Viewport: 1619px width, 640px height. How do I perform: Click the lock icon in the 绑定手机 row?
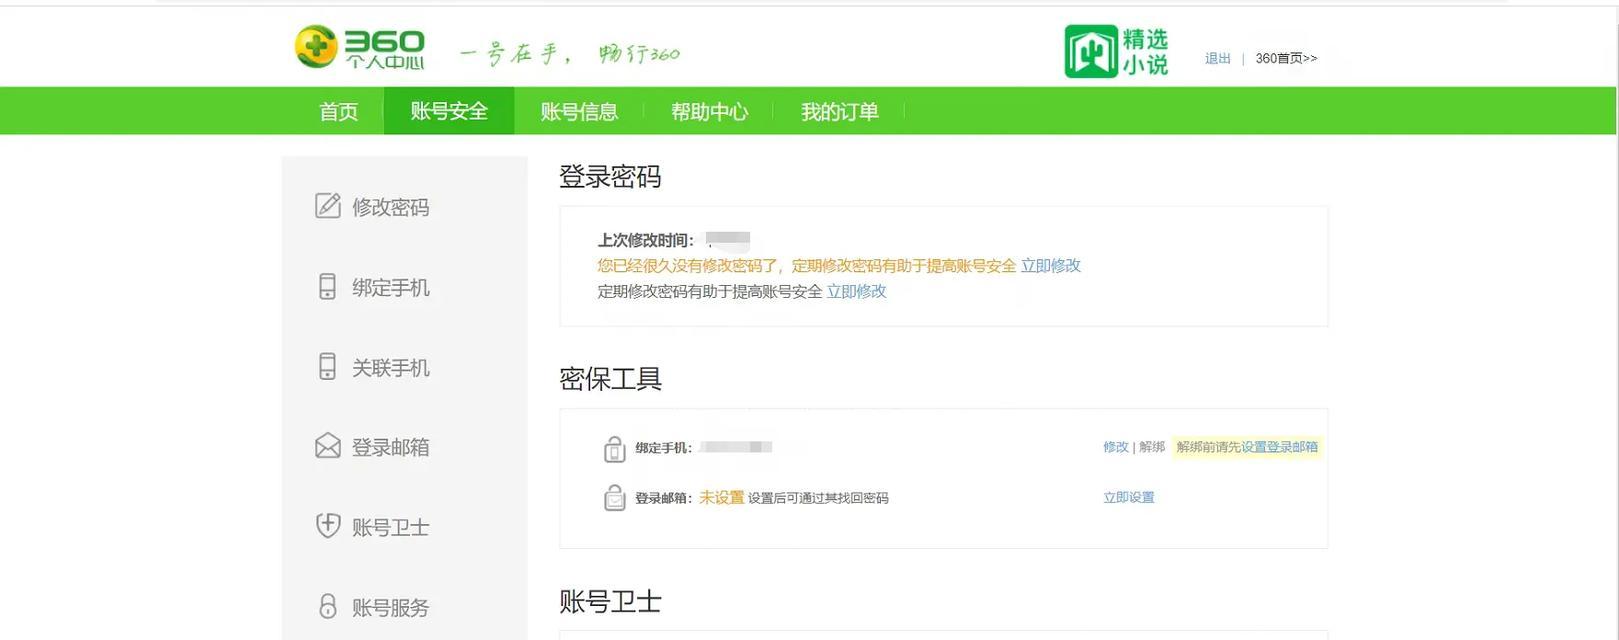[x=614, y=449]
